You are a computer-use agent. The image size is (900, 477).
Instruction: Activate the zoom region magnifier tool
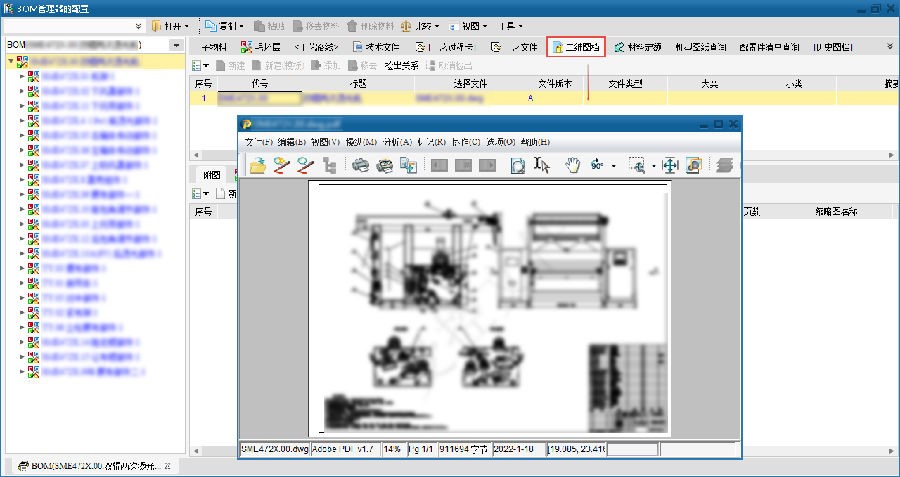pos(637,166)
